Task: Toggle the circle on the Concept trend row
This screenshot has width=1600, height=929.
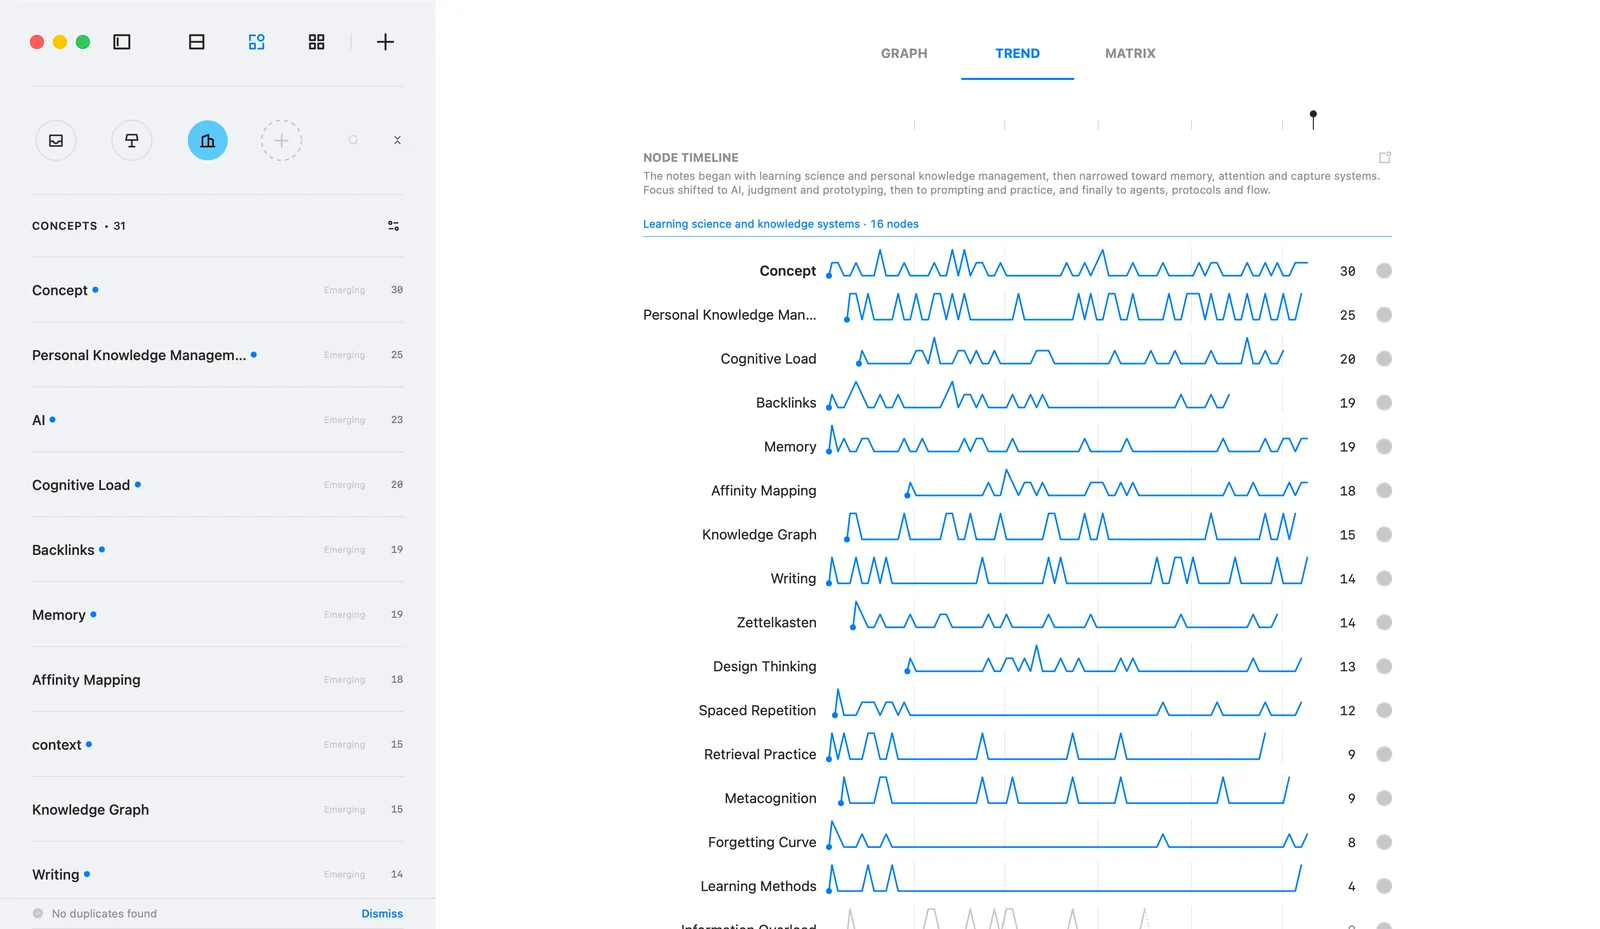Action: pos(1384,271)
